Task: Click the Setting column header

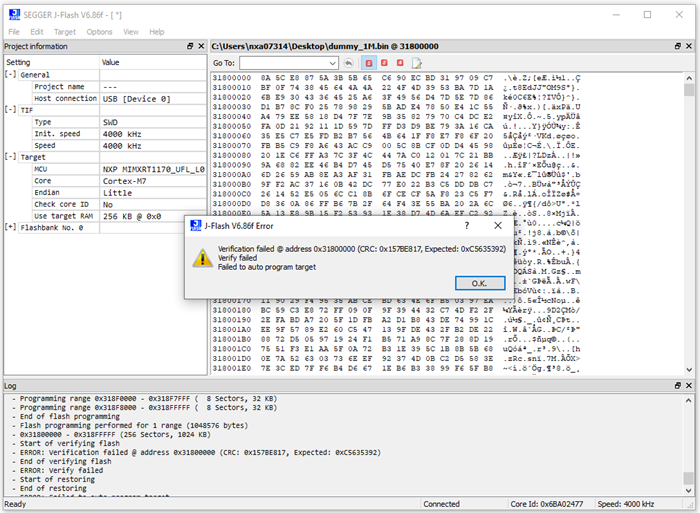Action: [x=52, y=62]
